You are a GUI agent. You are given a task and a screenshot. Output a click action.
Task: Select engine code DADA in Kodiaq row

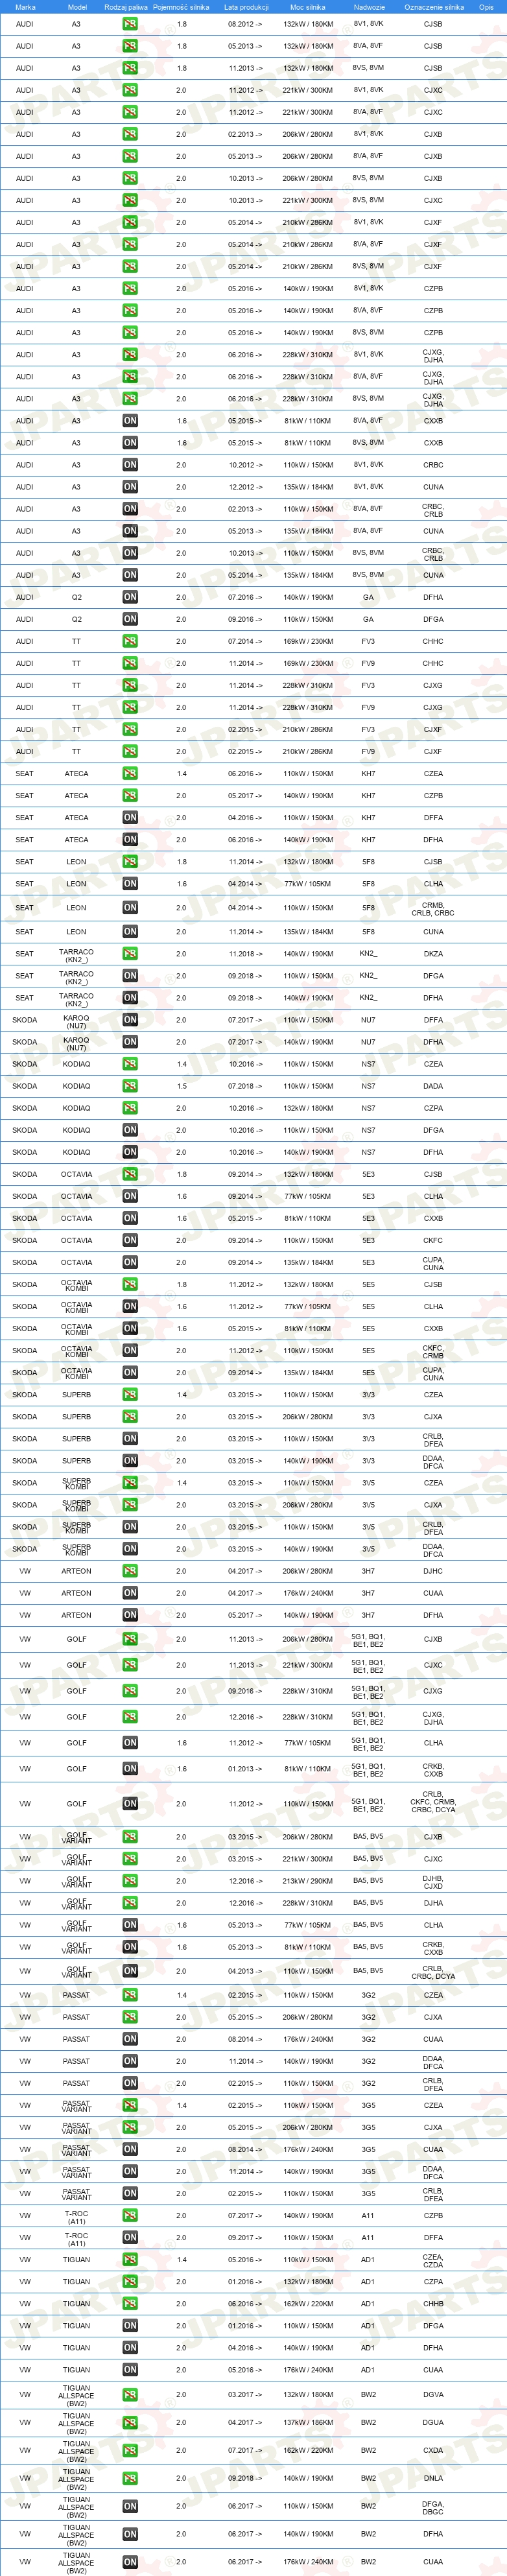point(433,1086)
